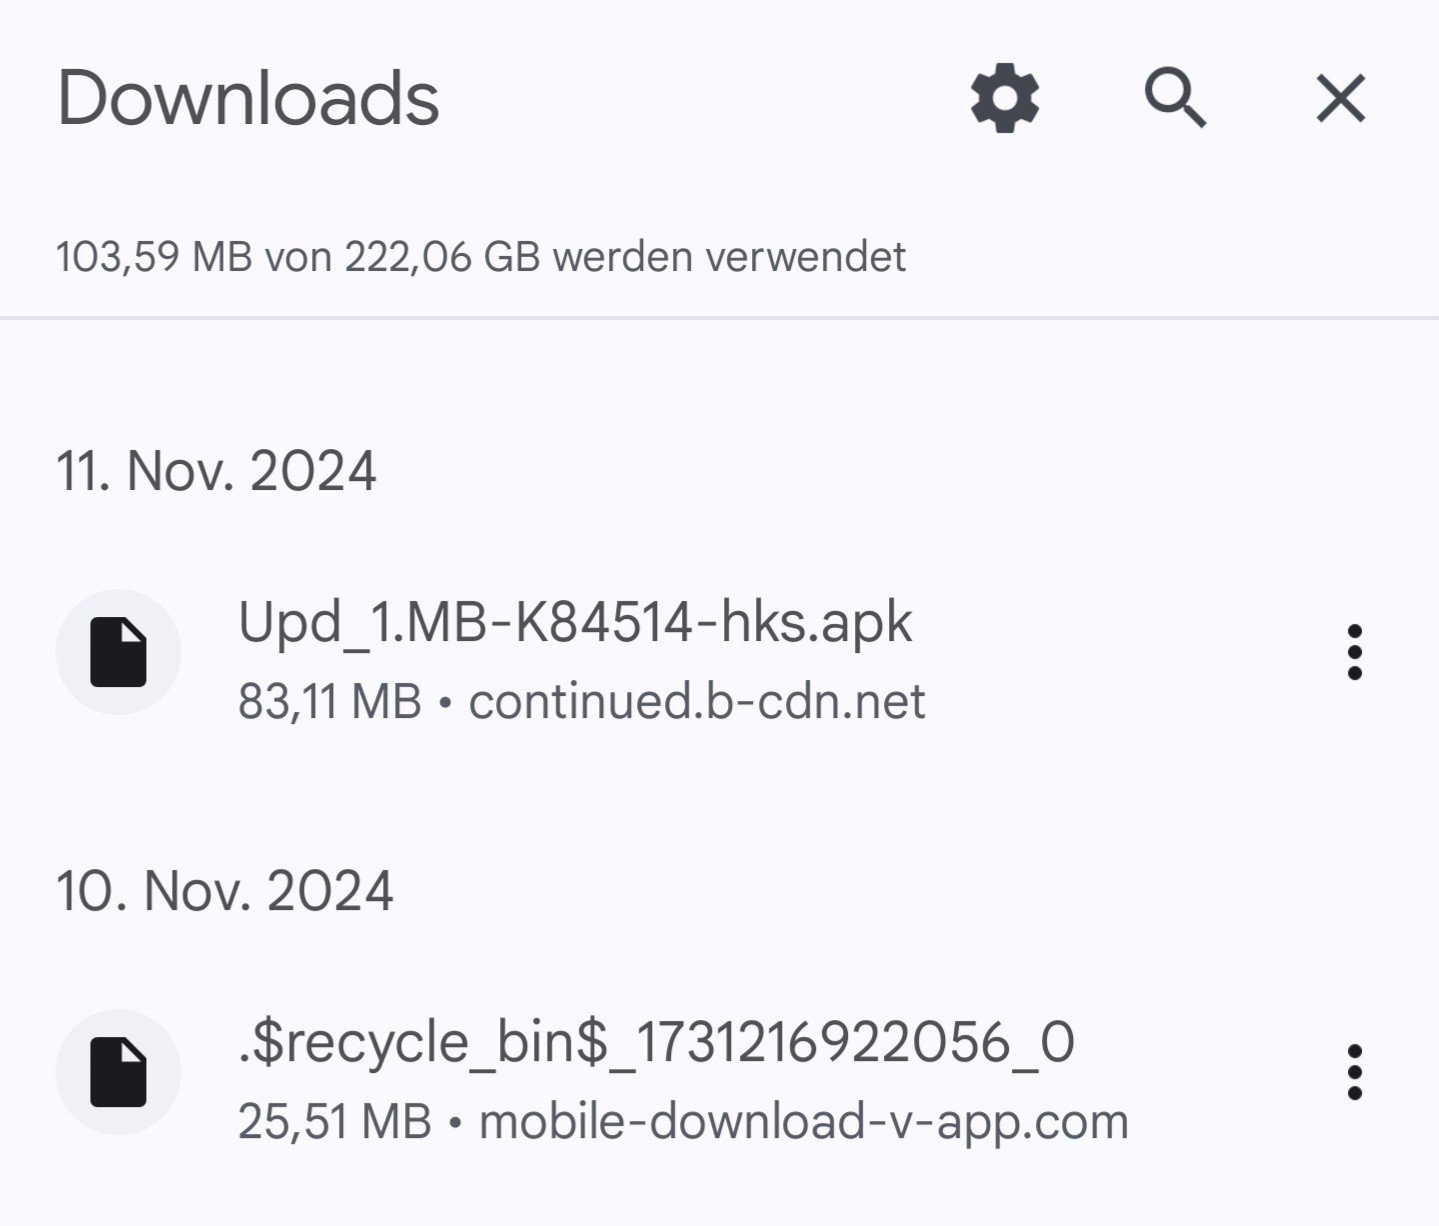1439x1226 pixels.
Task: Click the search magnifier icon
Action: [1174, 99]
